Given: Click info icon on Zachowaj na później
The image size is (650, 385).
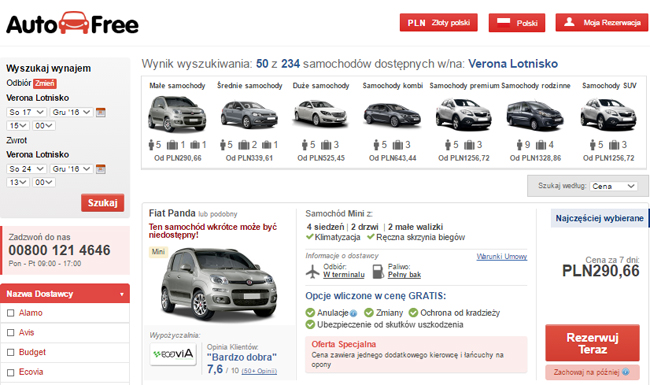Looking at the screenshot, I should 626,372.
